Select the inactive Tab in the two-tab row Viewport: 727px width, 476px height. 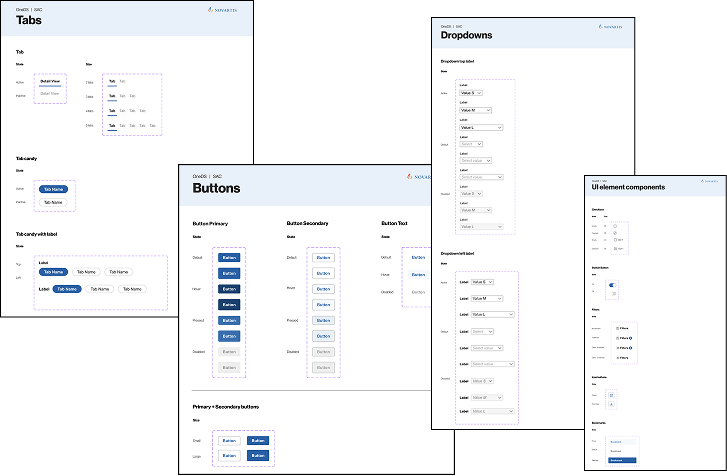tap(122, 81)
